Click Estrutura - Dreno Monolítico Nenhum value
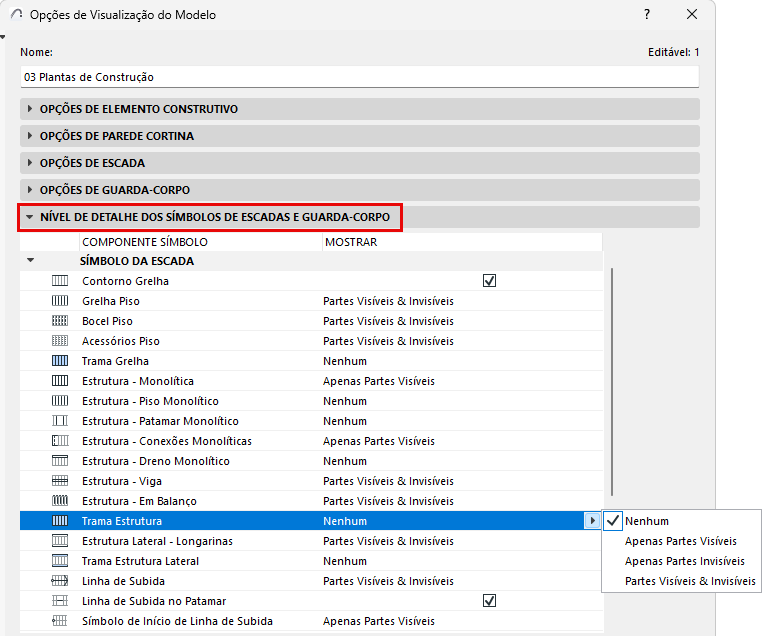 click(x=344, y=461)
